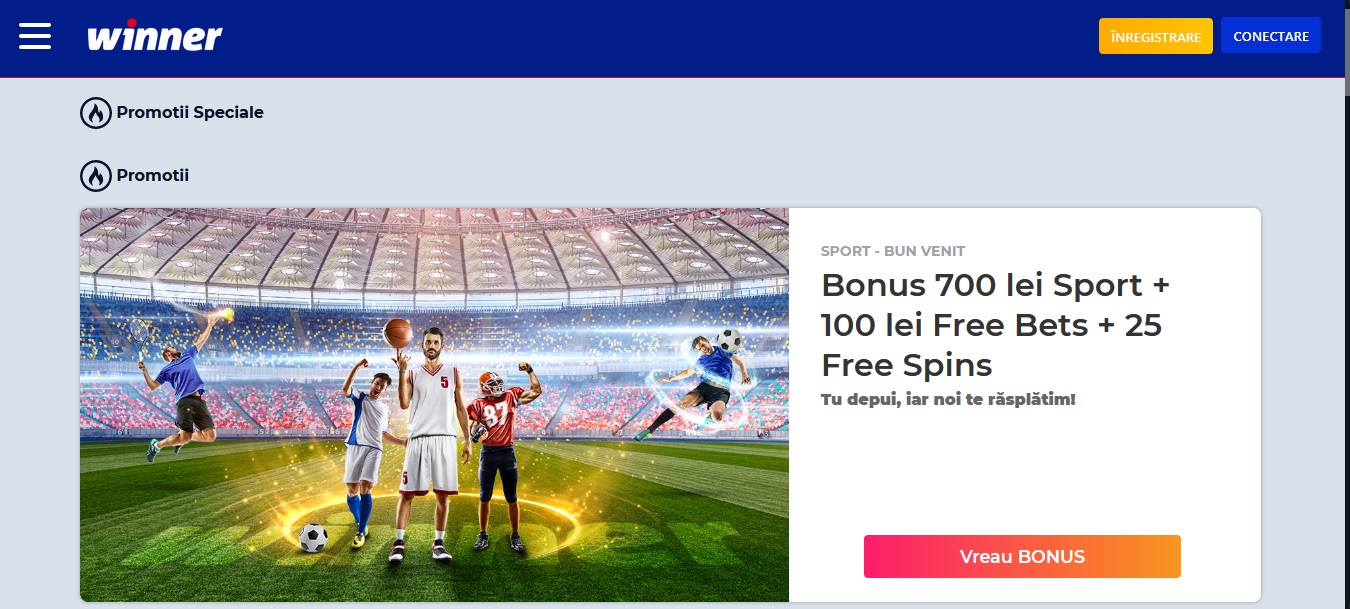Click the flame icon beside Promotii Speciale
The height and width of the screenshot is (609, 1350).
(x=96, y=113)
